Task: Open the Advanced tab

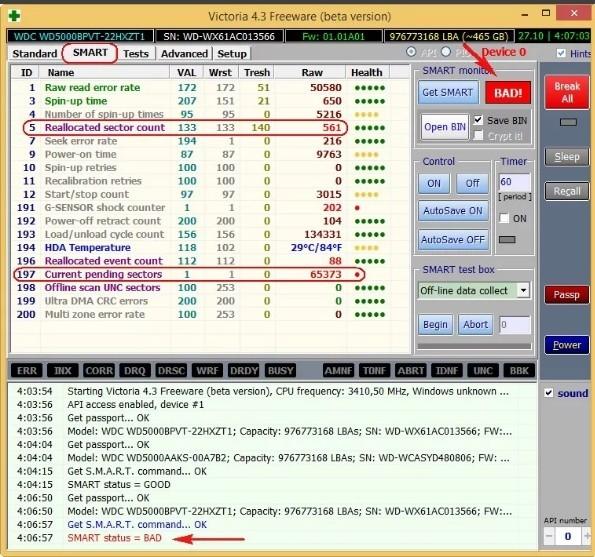Action: pos(184,53)
